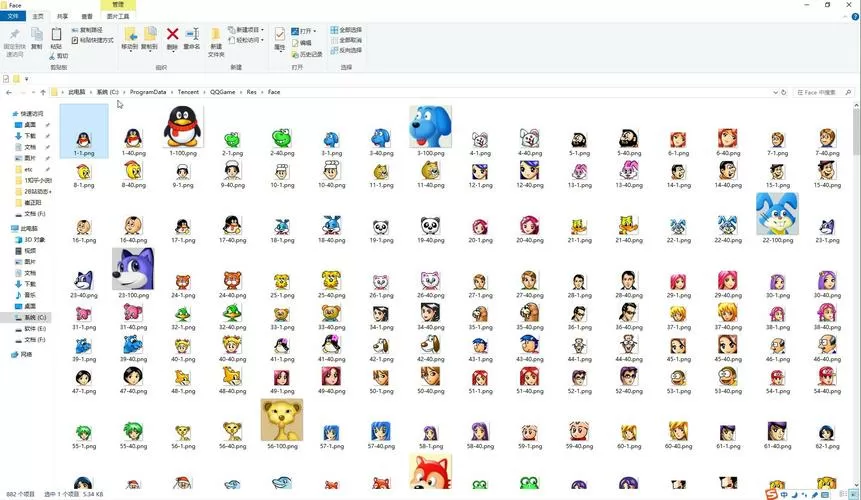
Task: Click the Paste (粘贴) clipboard icon
Action: point(56,35)
